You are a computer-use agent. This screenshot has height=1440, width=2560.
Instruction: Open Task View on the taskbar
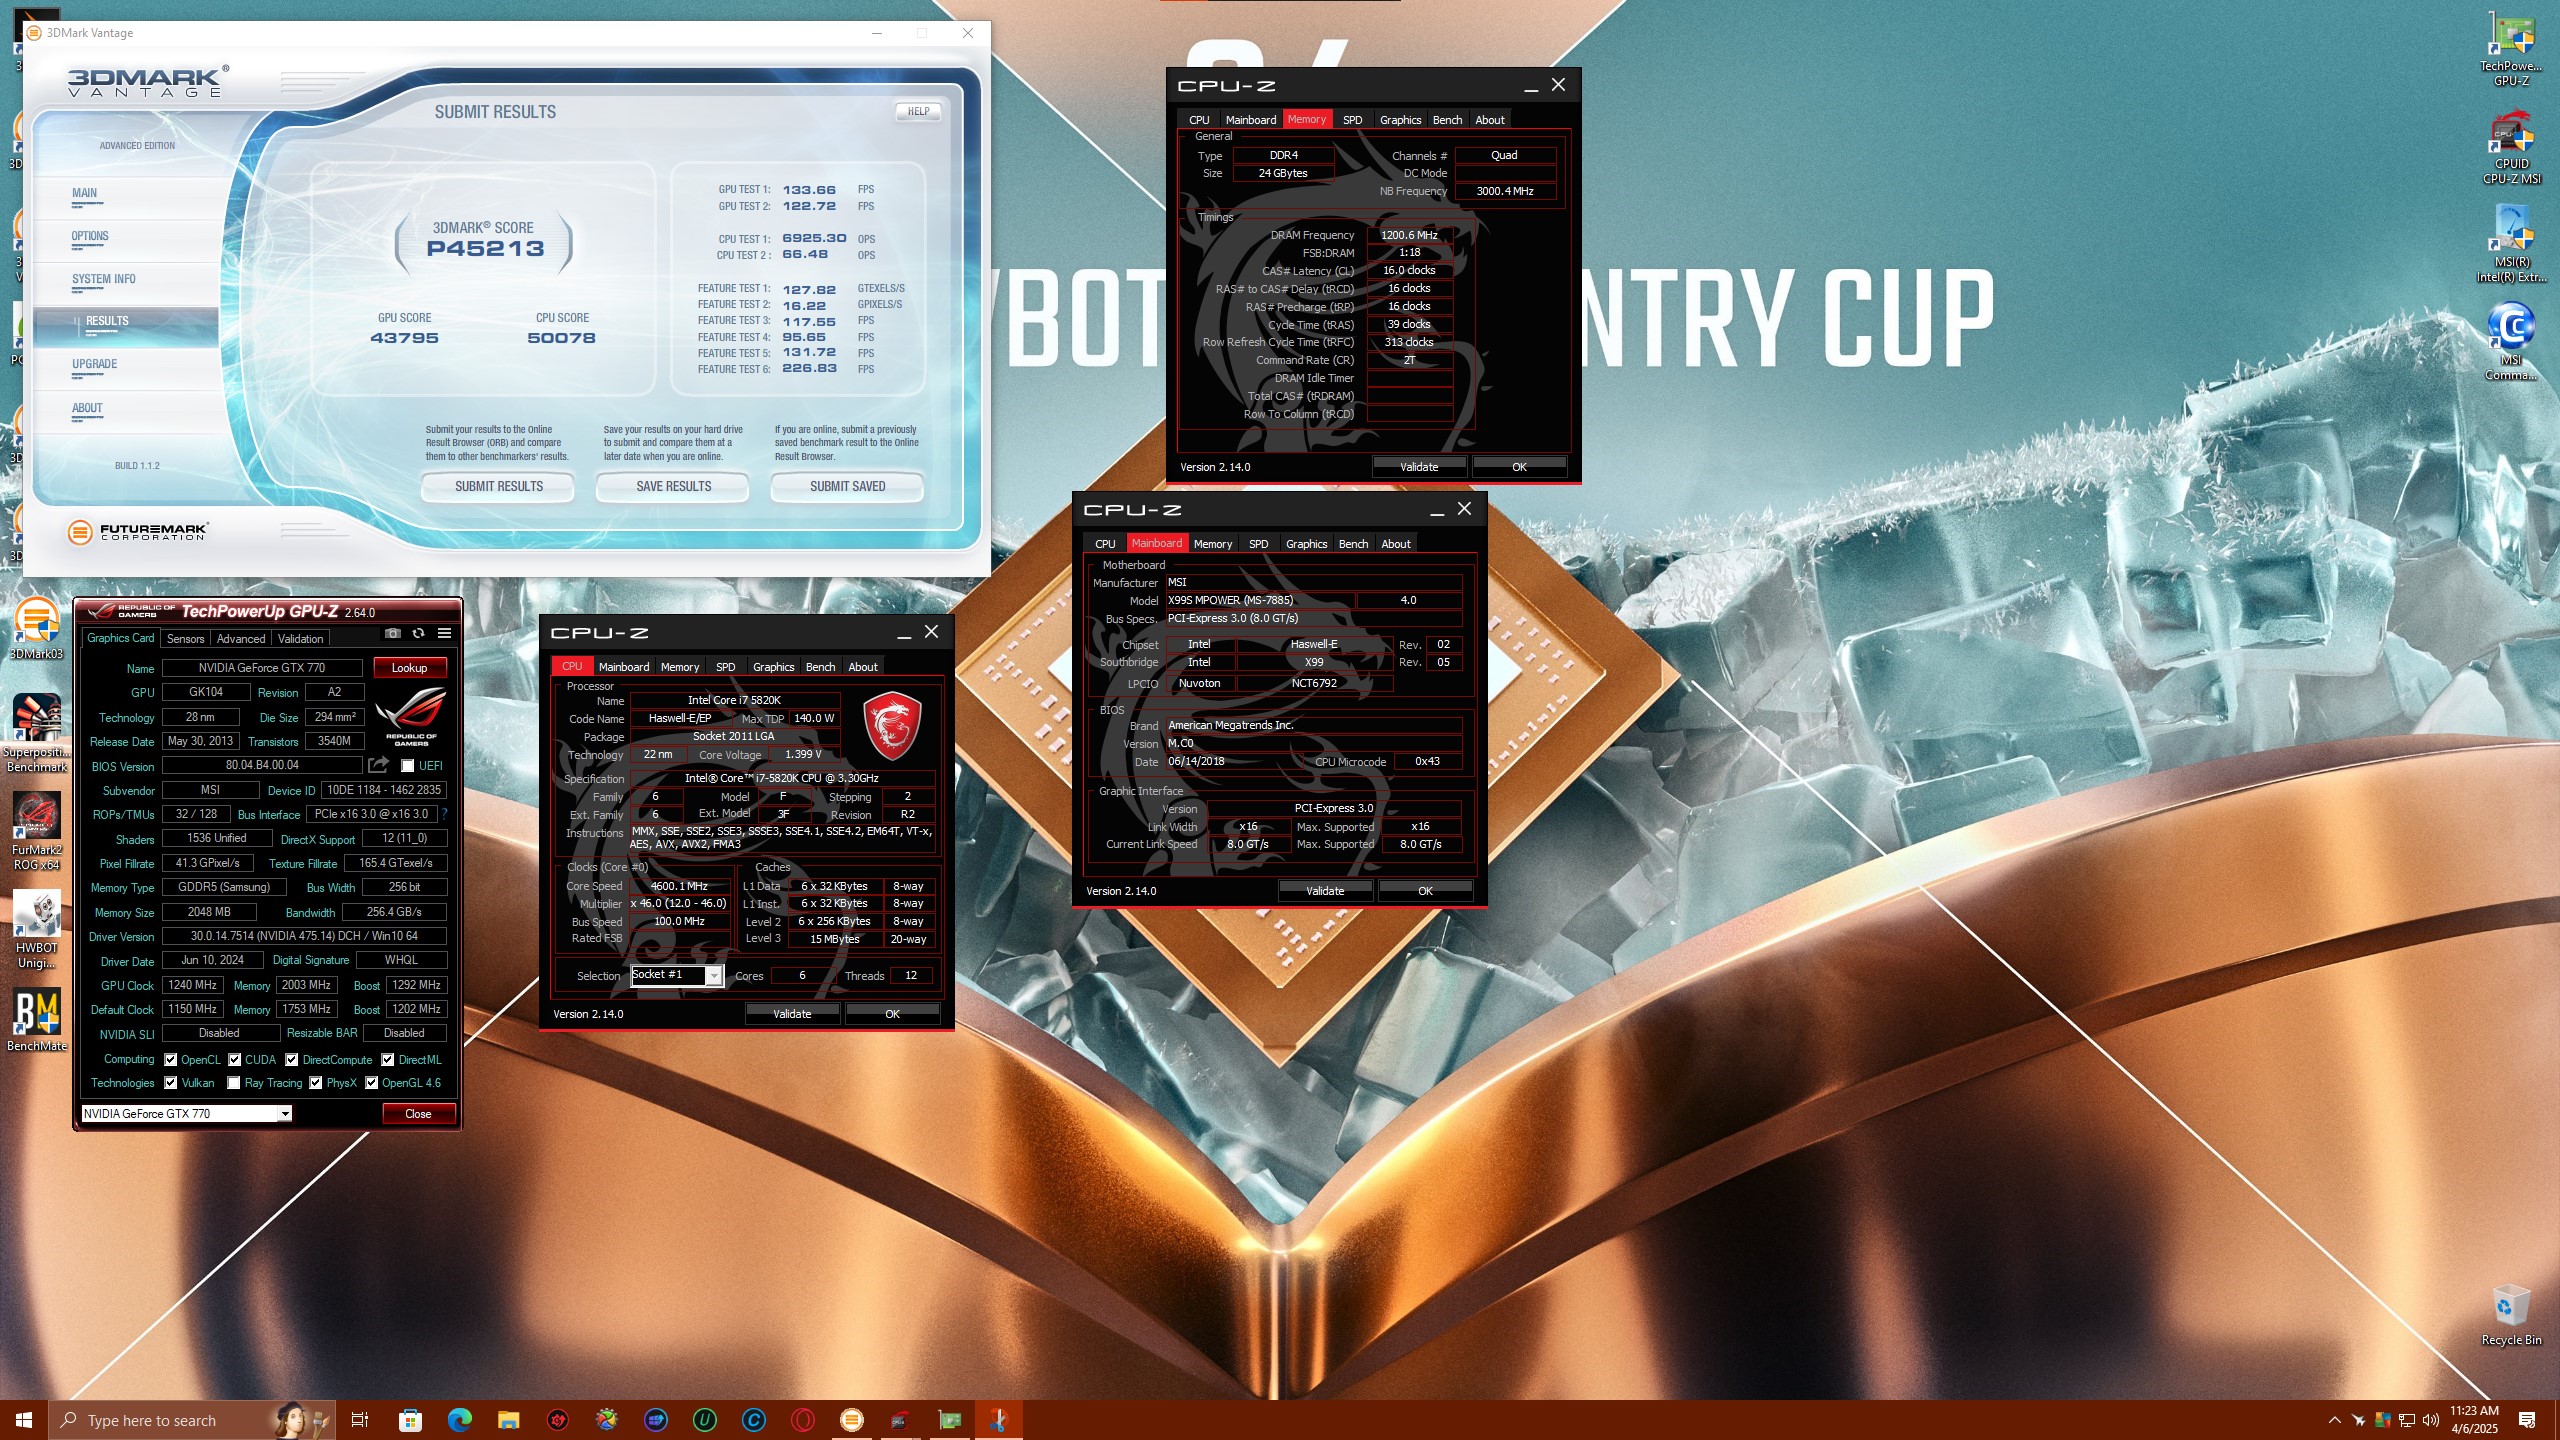pos(360,1420)
